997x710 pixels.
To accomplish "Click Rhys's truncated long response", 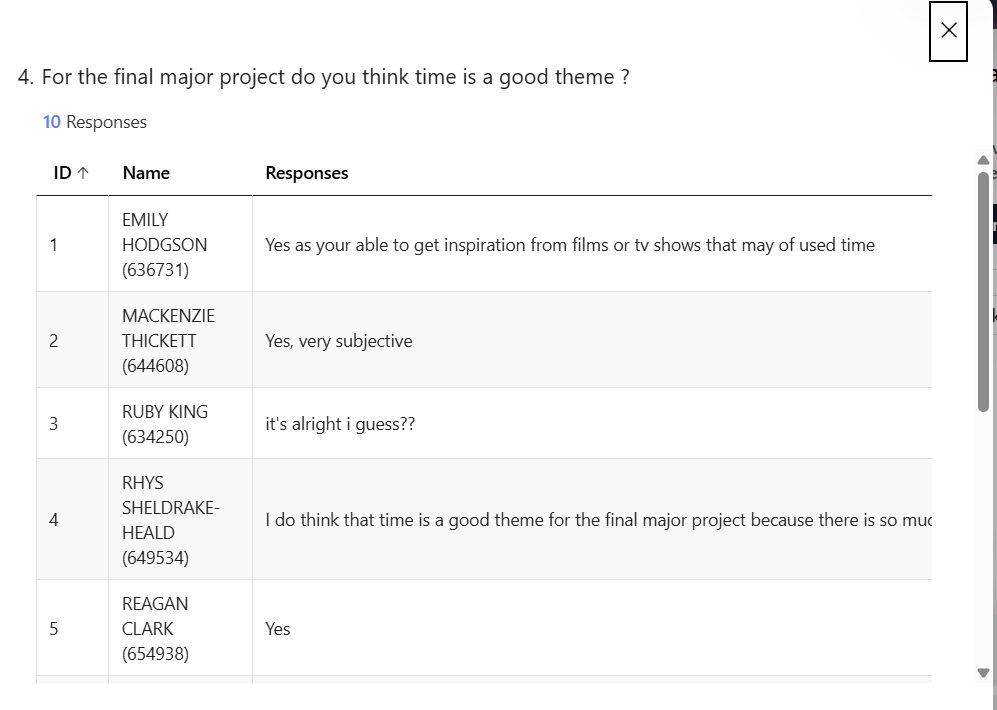I will (x=598, y=520).
